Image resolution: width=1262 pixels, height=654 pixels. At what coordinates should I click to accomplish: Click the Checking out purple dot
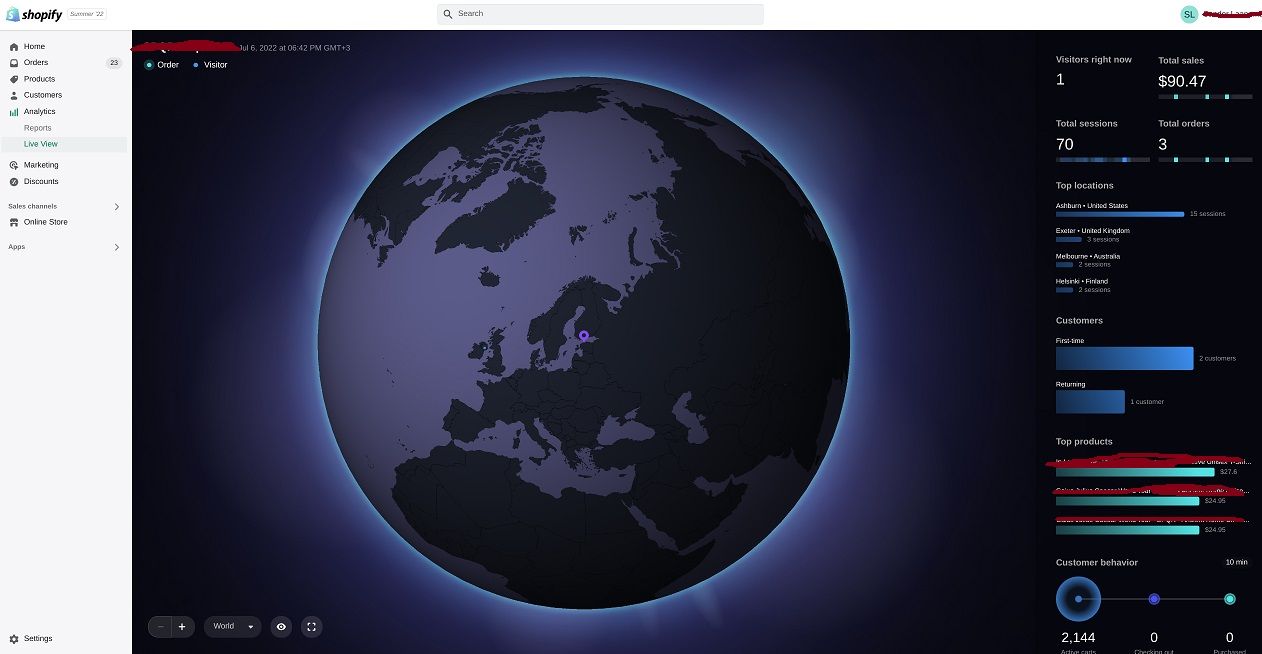tap(1154, 599)
